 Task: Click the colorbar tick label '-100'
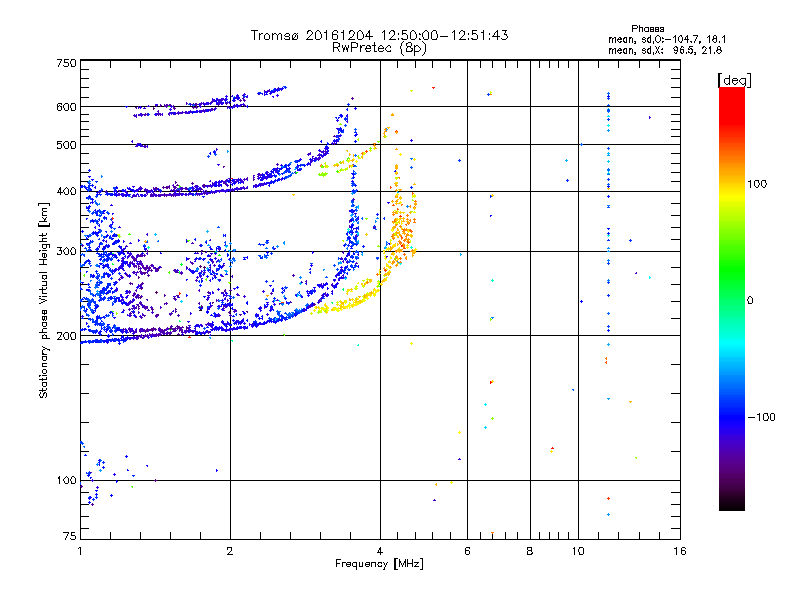click(x=761, y=417)
